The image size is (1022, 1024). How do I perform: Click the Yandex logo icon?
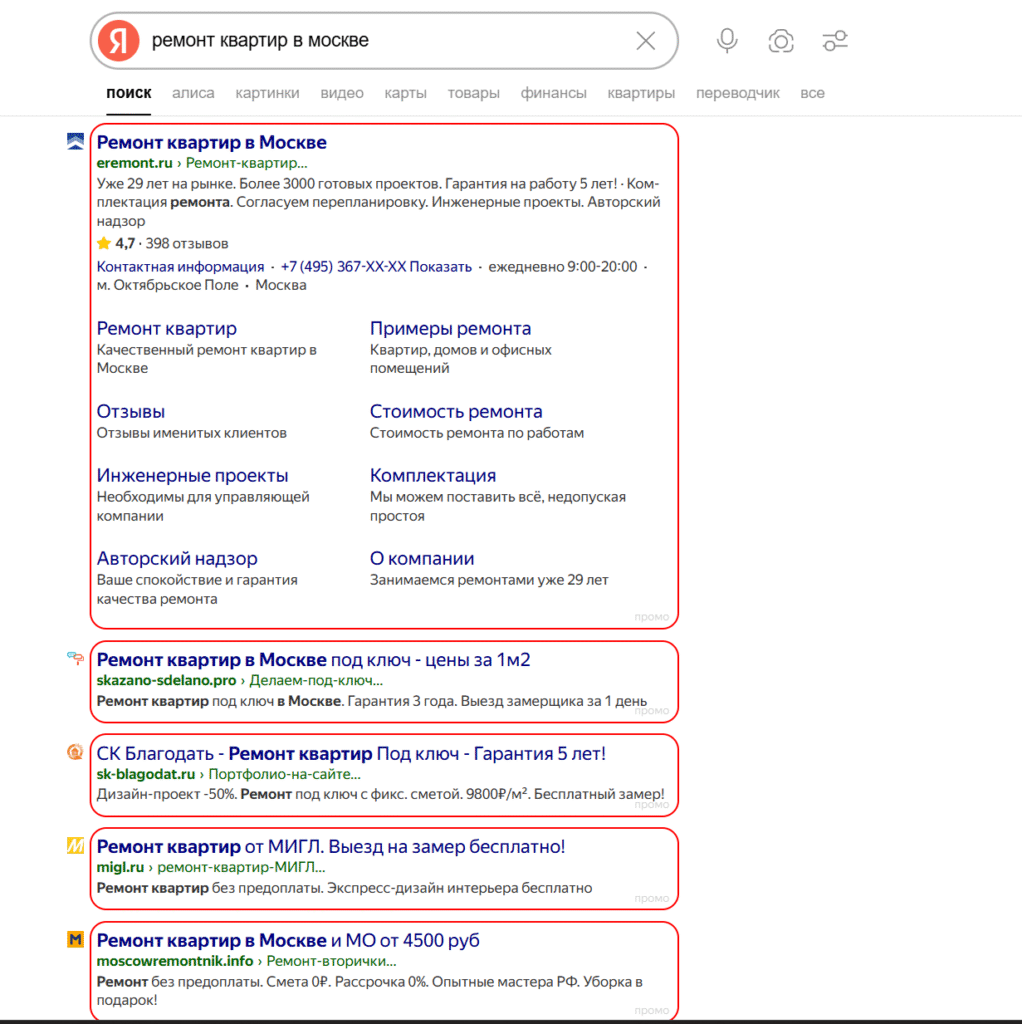pyautogui.click(x=119, y=41)
